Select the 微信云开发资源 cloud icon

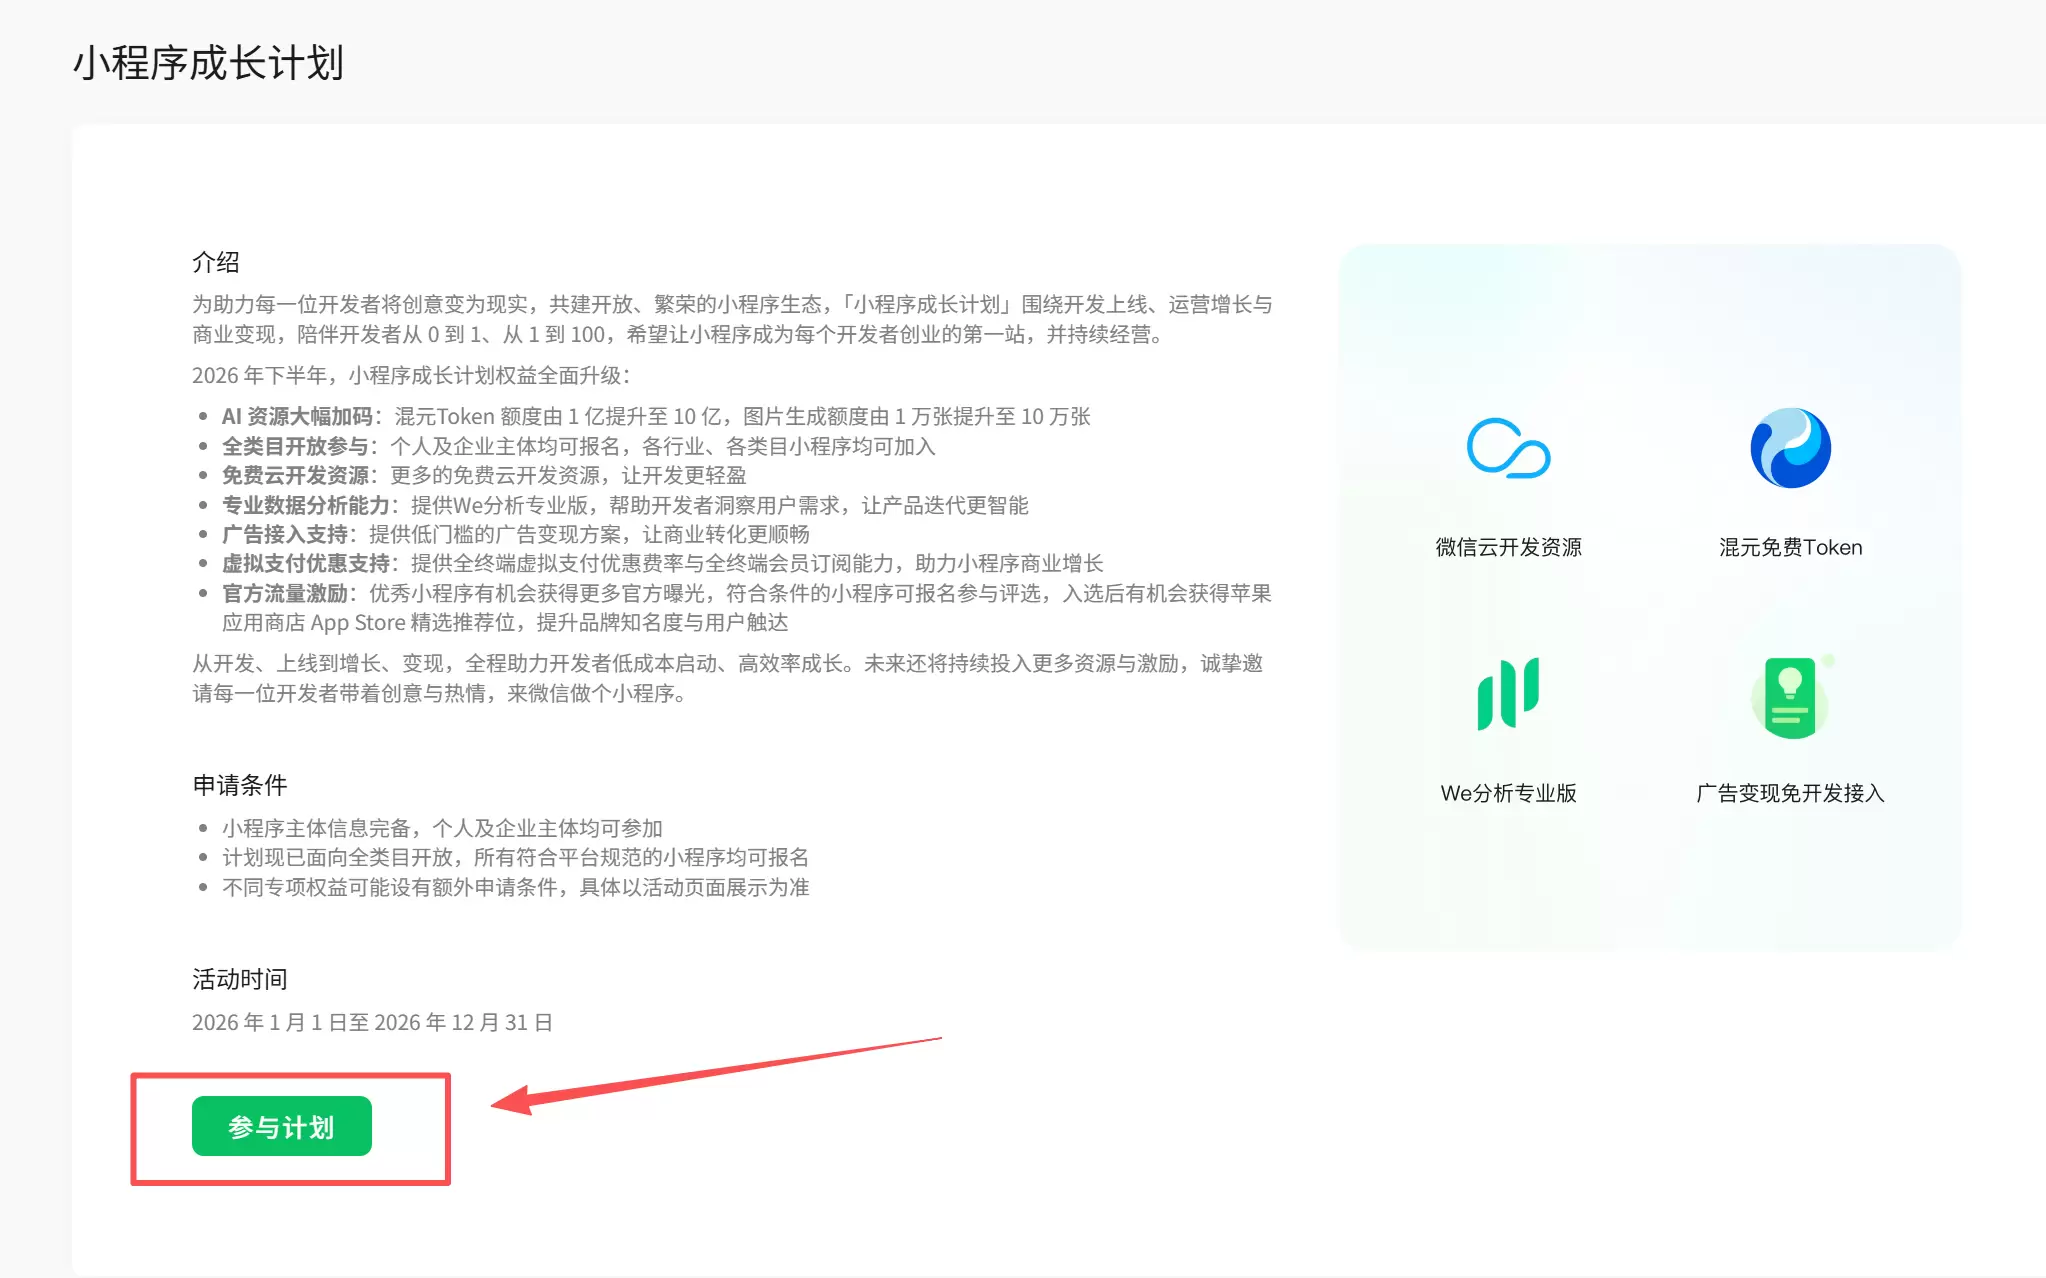pyautogui.click(x=1508, y=448)
